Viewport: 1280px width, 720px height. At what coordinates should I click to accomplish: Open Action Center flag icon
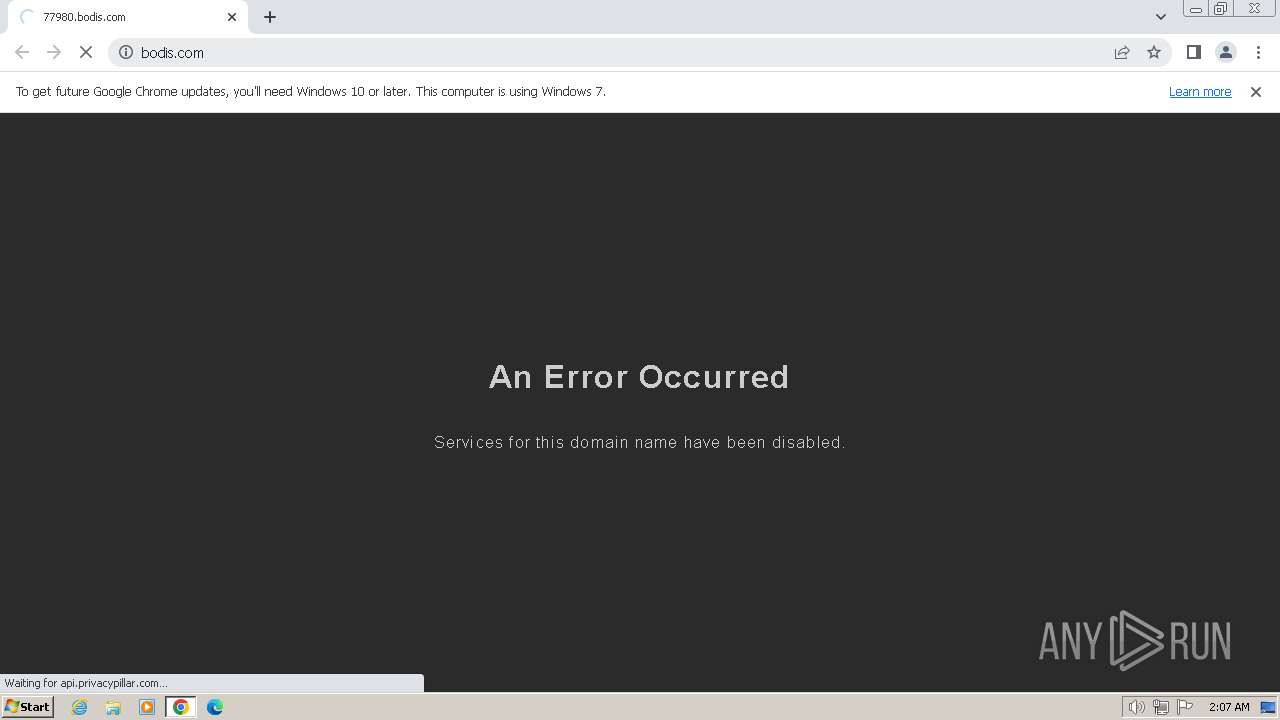click(x=1186, y=707)
